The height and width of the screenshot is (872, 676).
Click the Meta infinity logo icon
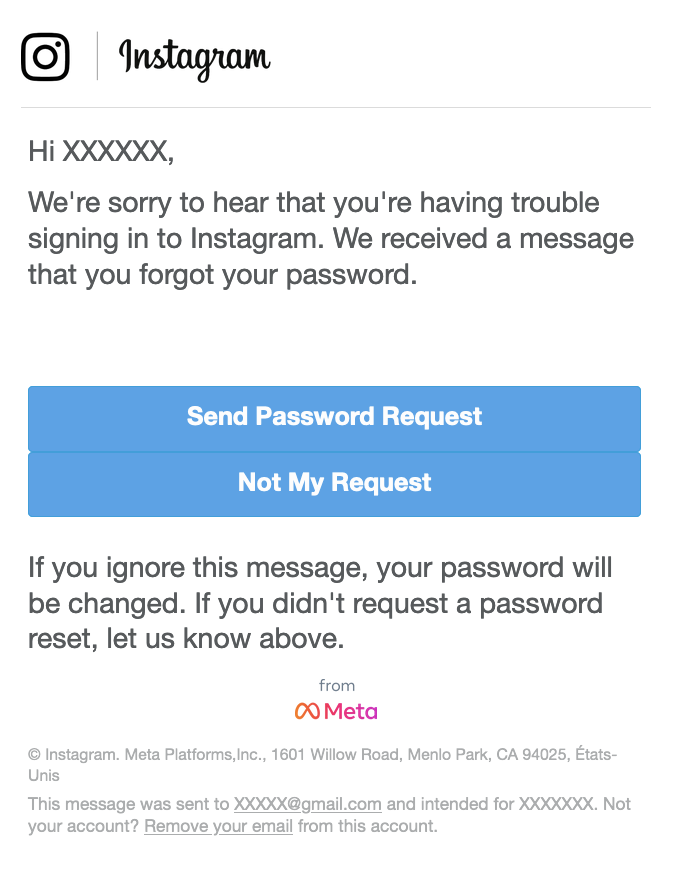[x=307, y=712]
